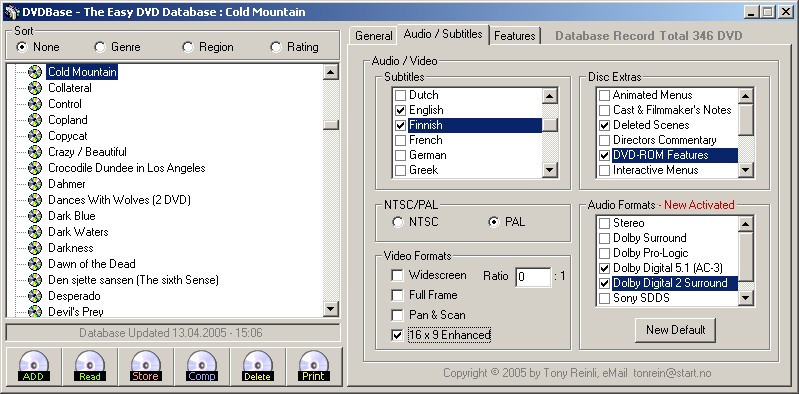Click disc icon beside Collateral
This screenshot has width=799, height=394.
point(35,88)
